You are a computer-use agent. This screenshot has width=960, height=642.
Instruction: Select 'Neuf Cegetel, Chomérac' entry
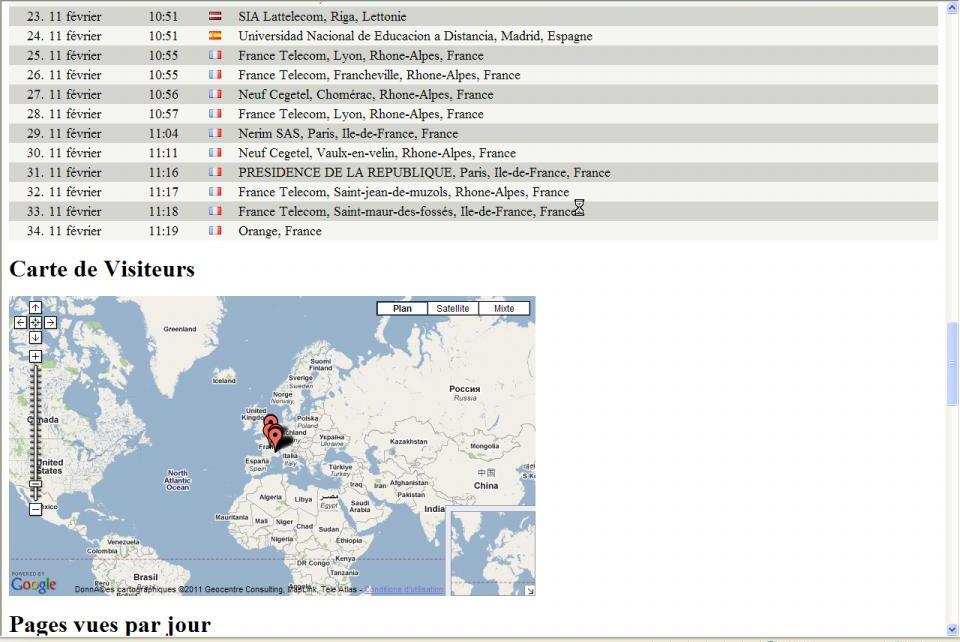366,95
